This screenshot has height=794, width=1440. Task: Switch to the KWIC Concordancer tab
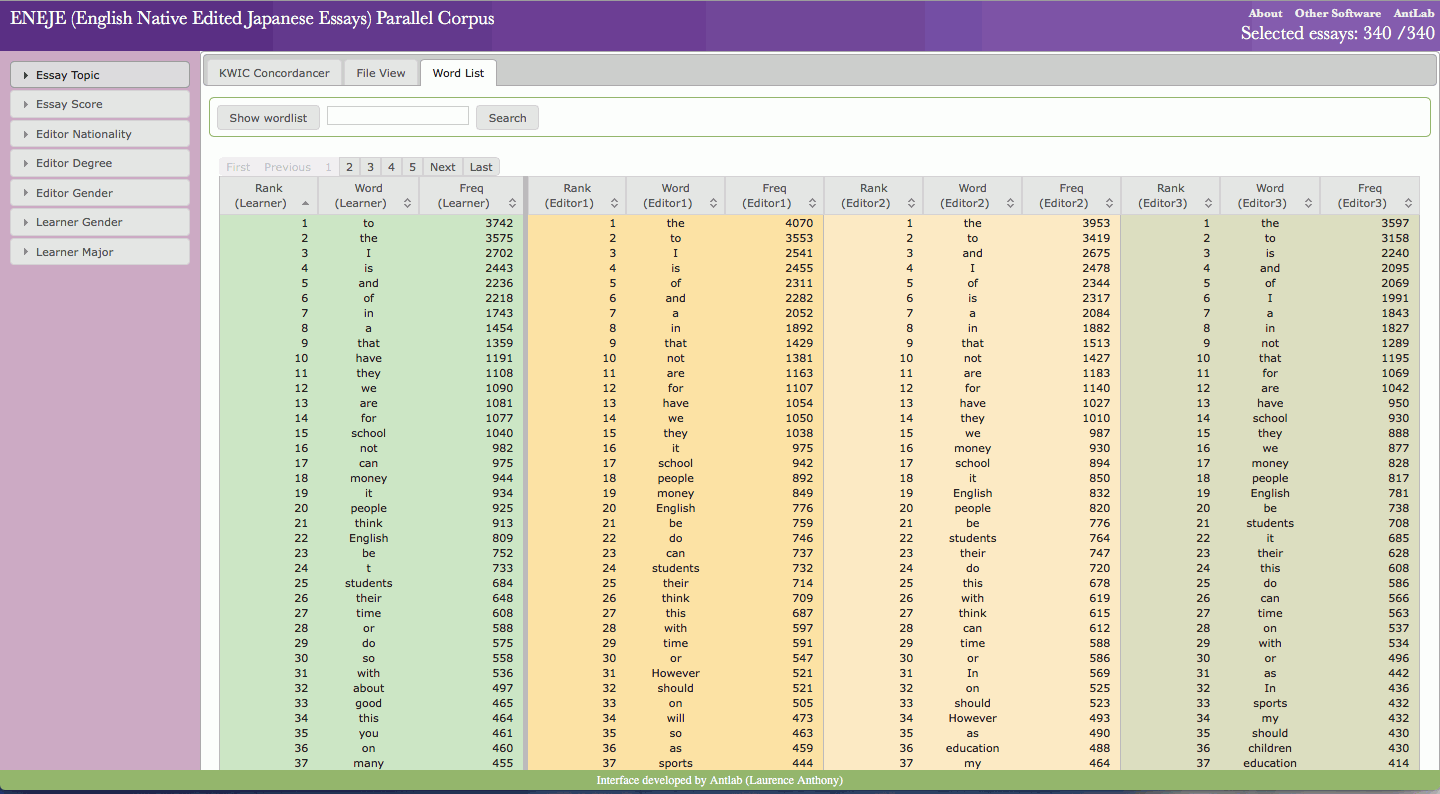274,73
